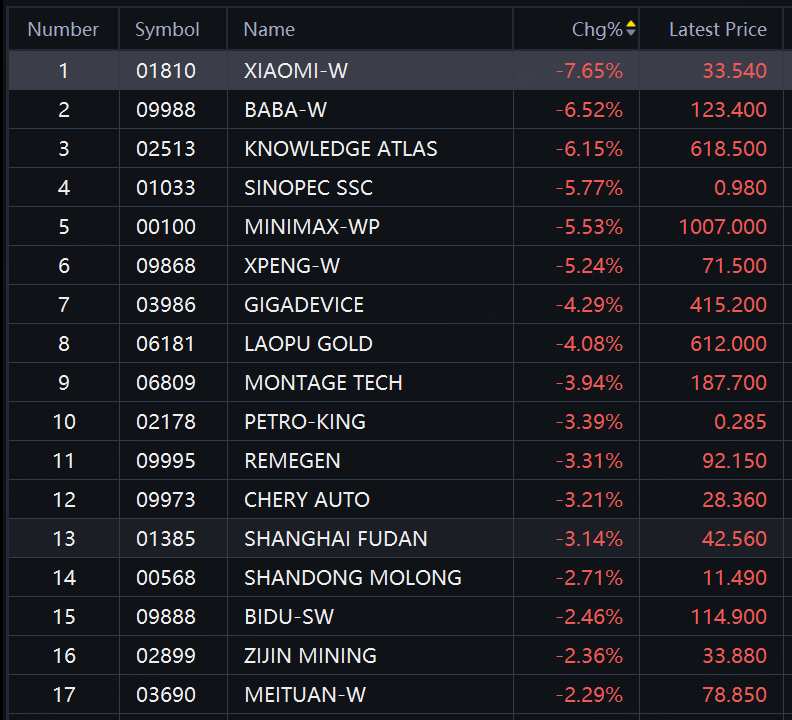
Task: Click the -5.24% change value
Action: (589, 266)
